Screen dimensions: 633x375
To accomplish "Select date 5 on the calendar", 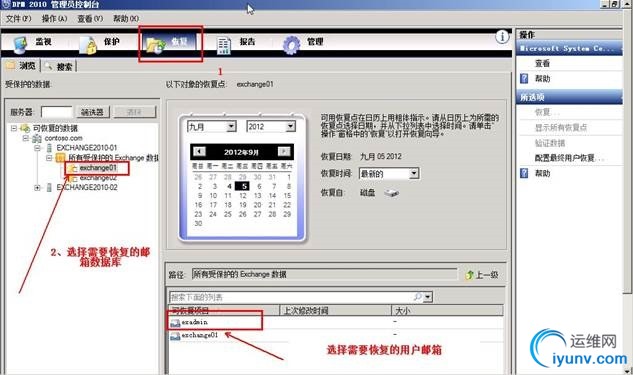I will (243, 186).
